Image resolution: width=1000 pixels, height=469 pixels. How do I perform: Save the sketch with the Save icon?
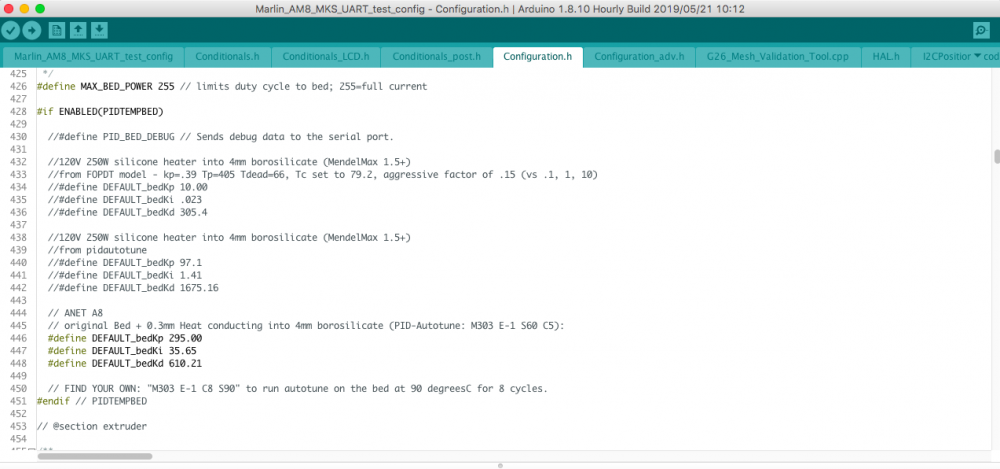[99, 30]
